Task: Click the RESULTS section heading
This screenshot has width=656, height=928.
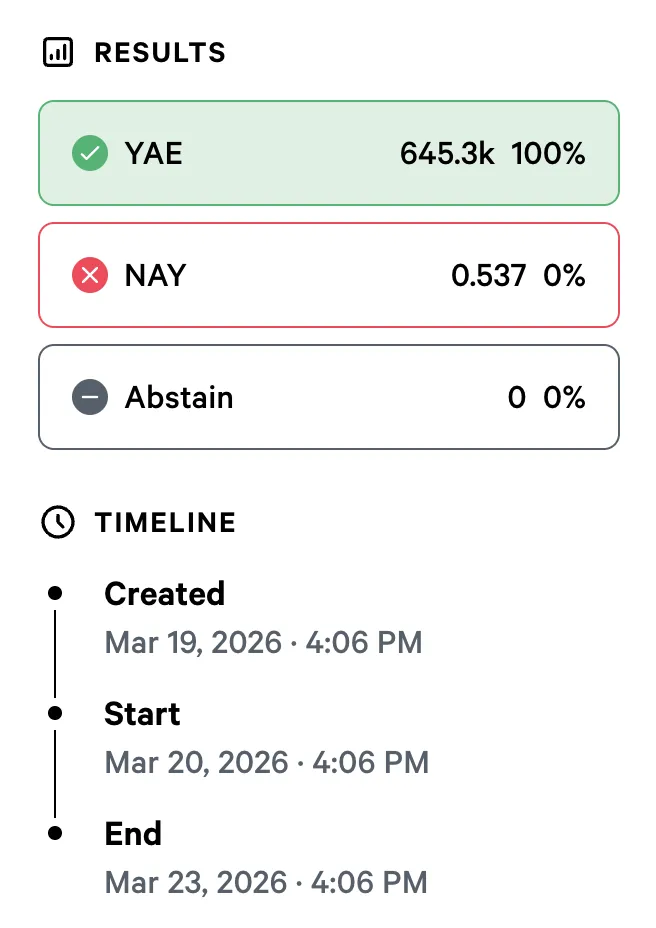Action: click(160, 53)
